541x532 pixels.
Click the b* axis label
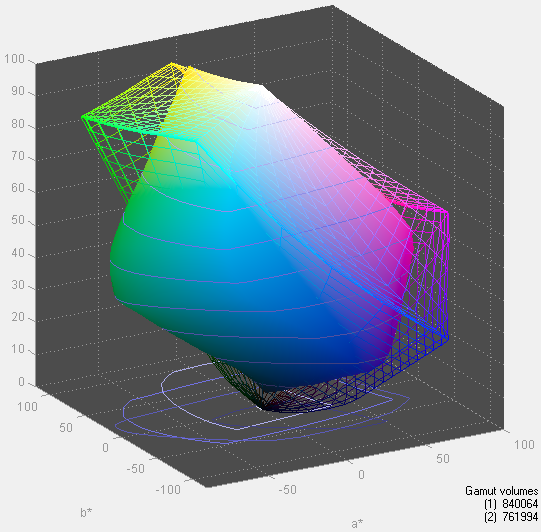click(86, 513)
